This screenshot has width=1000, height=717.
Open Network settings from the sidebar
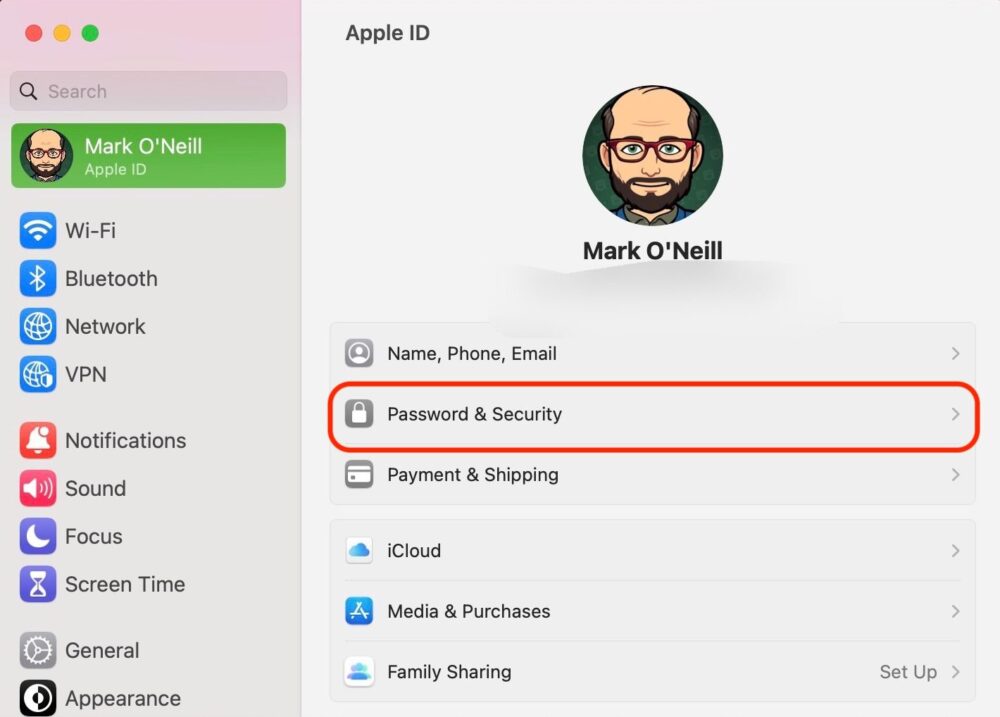37,326
